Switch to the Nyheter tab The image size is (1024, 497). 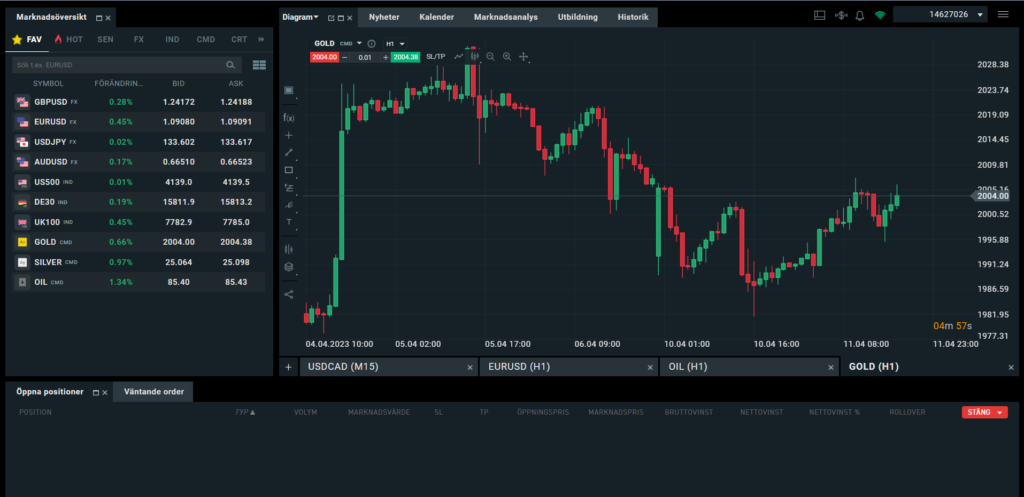[384, 17]
